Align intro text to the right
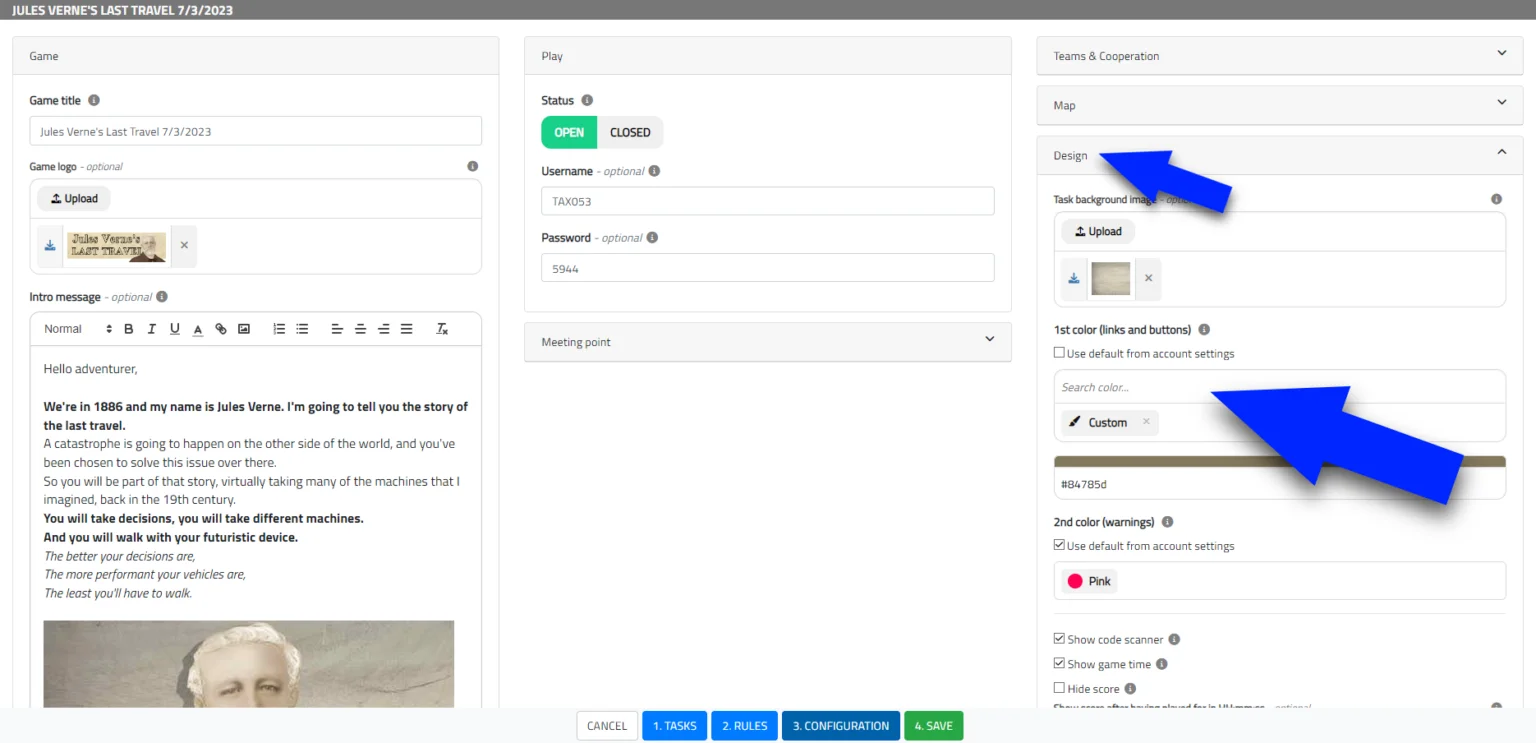This screenshot has height=743, width=1536. pyautogui.click(x=384, y=329)
